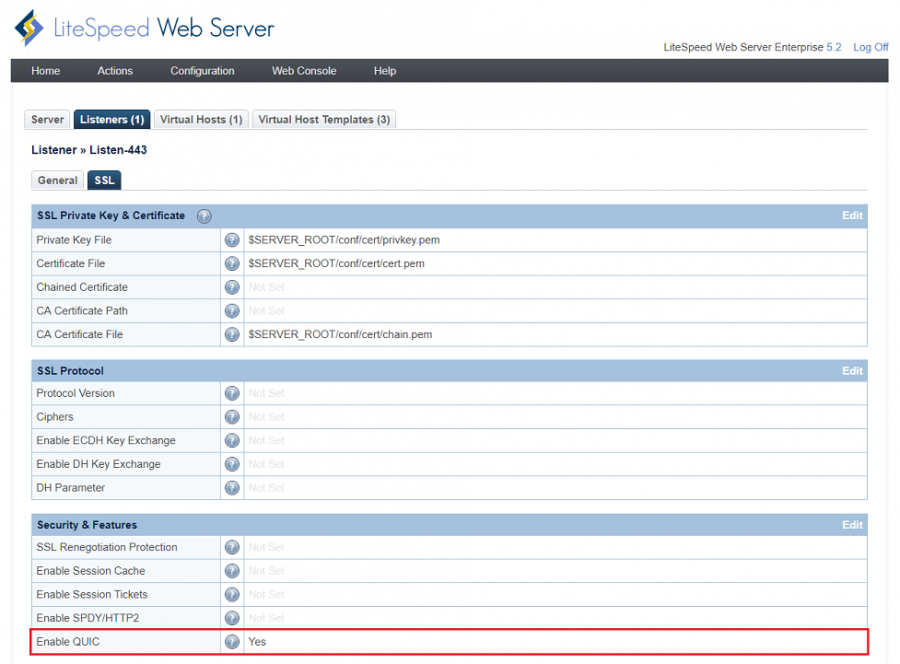900x664 pixels.
Task: Show help for Protocol Version
Action: [232, 393]
